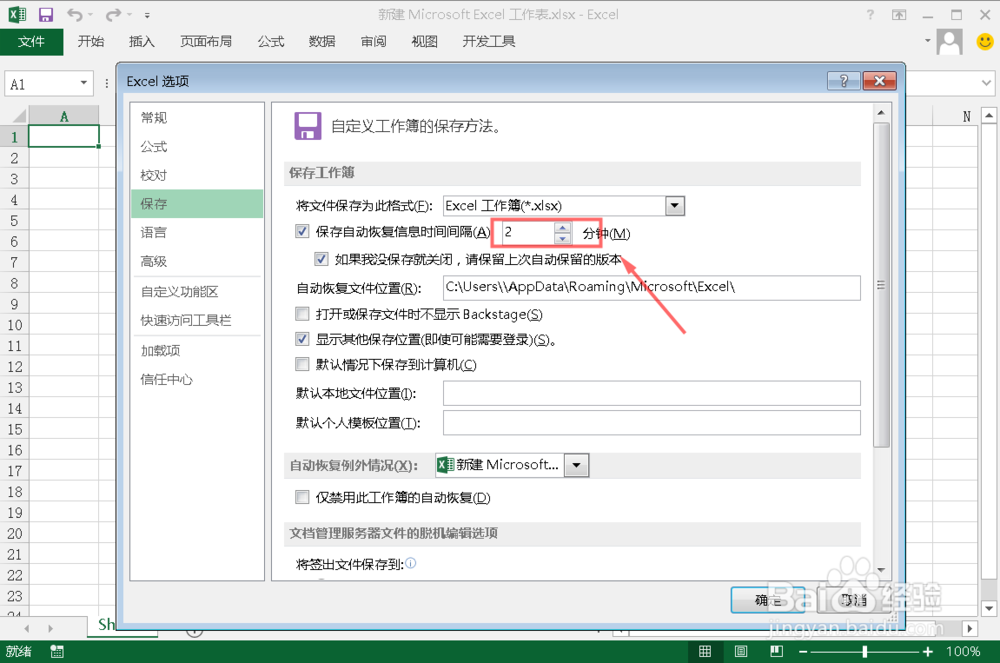This screenshot has width=1000, height=663.
Task: Open the 插入 Insert ribbon tab
Action: [142, 42]
